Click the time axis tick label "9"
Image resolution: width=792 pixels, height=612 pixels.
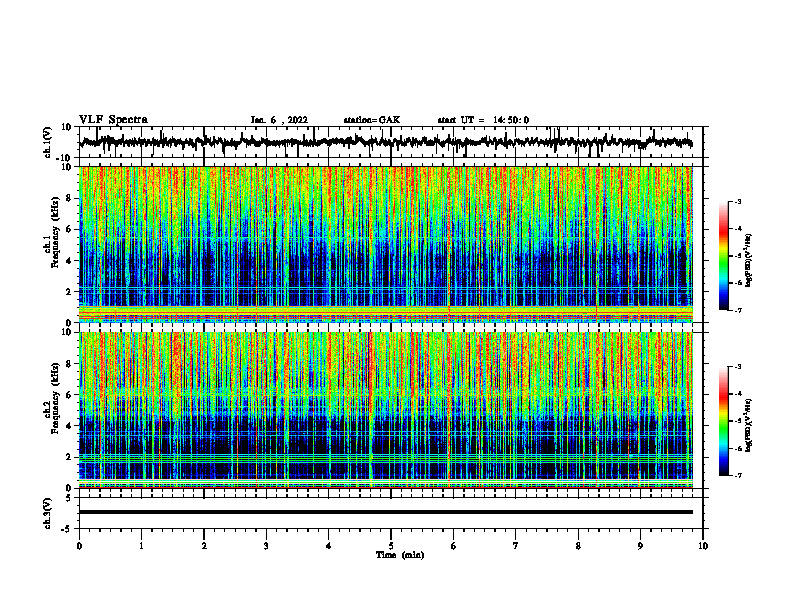(x=640, y=546)
